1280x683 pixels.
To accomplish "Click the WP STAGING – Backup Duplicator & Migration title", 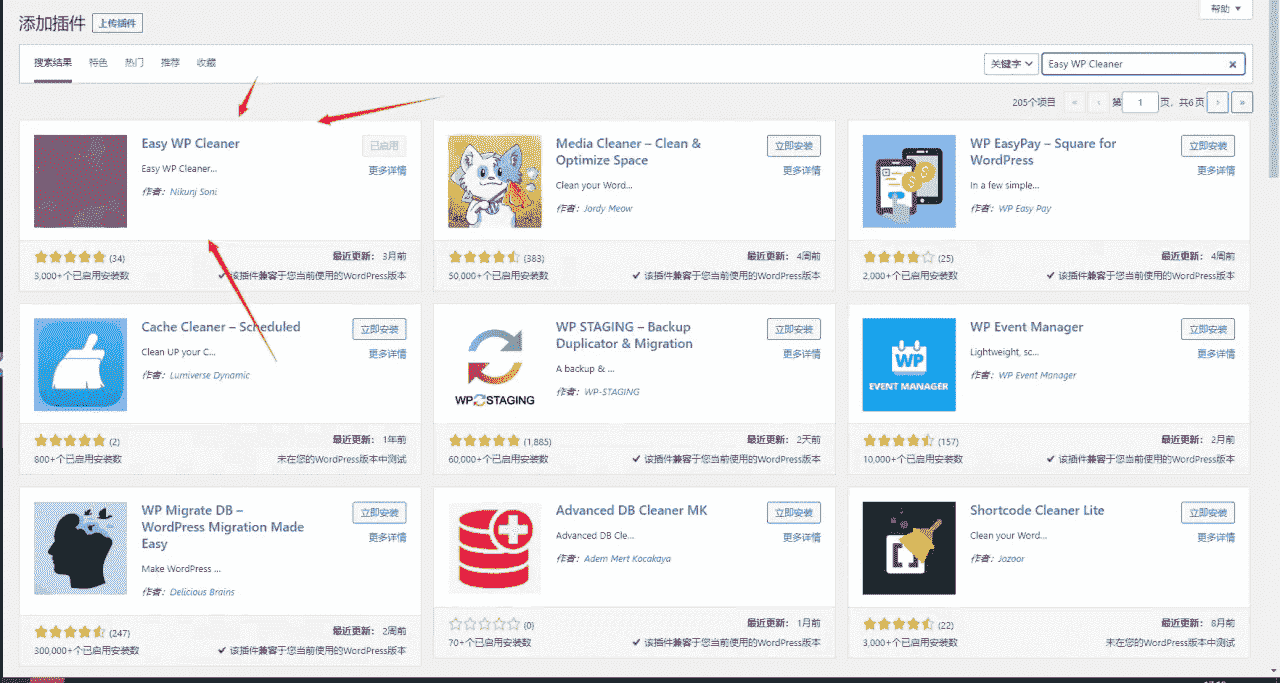I will click(x=624, y=335).
